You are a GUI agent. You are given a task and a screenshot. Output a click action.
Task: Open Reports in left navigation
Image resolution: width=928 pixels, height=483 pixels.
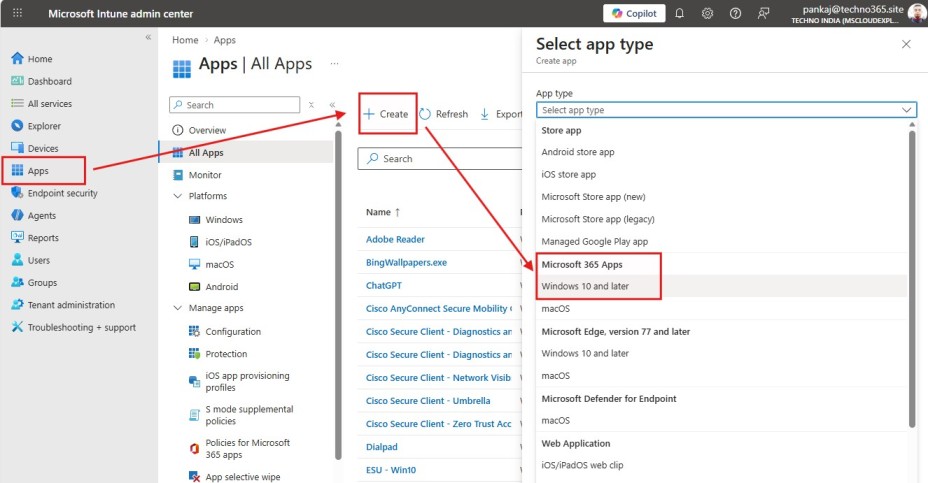coord(35,238)
